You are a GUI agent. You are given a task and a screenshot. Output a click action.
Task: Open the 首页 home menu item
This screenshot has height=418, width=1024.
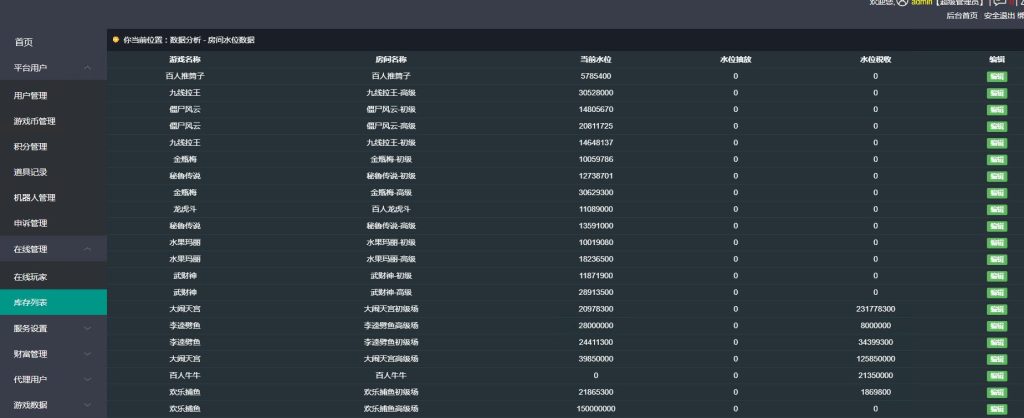click(x=24, y=42)
